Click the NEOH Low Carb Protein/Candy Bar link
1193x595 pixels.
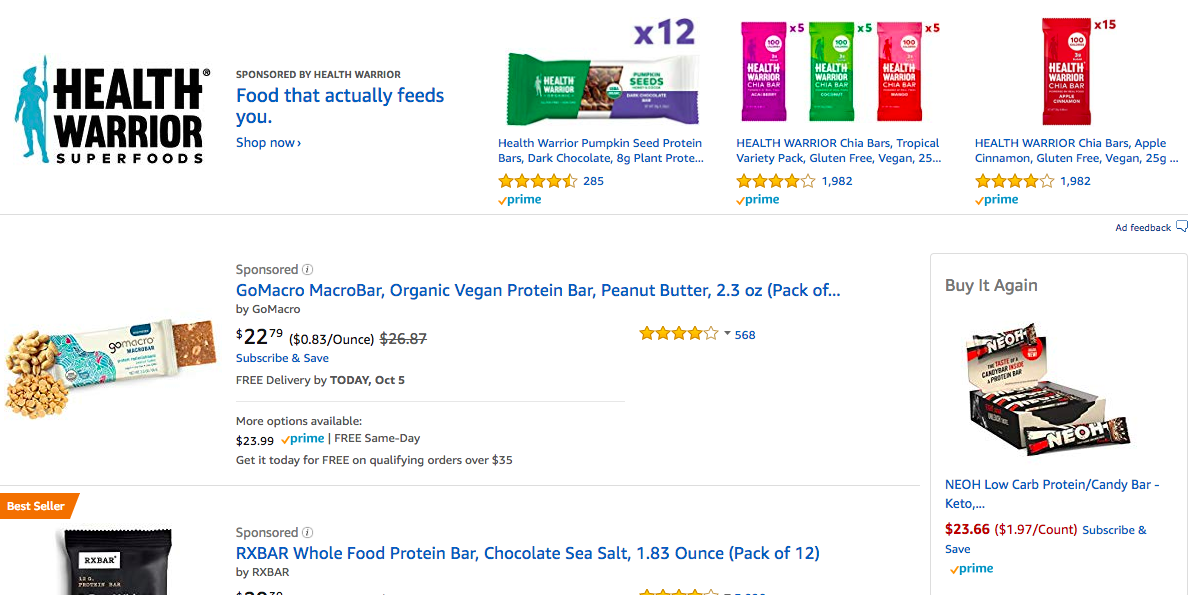1052,494
